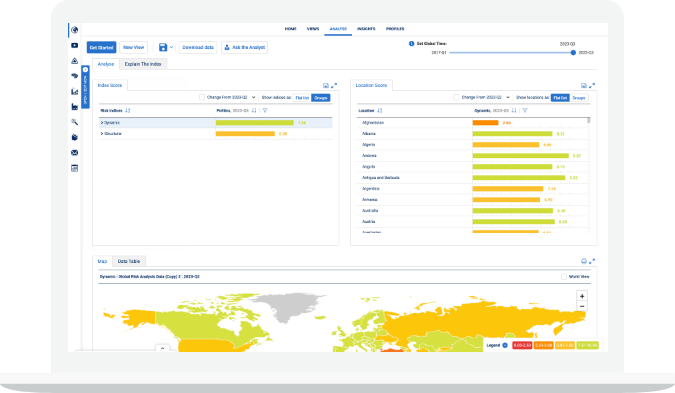Sort the Risk Indices column
Screen dimensions: 675x393
[127, 111]
